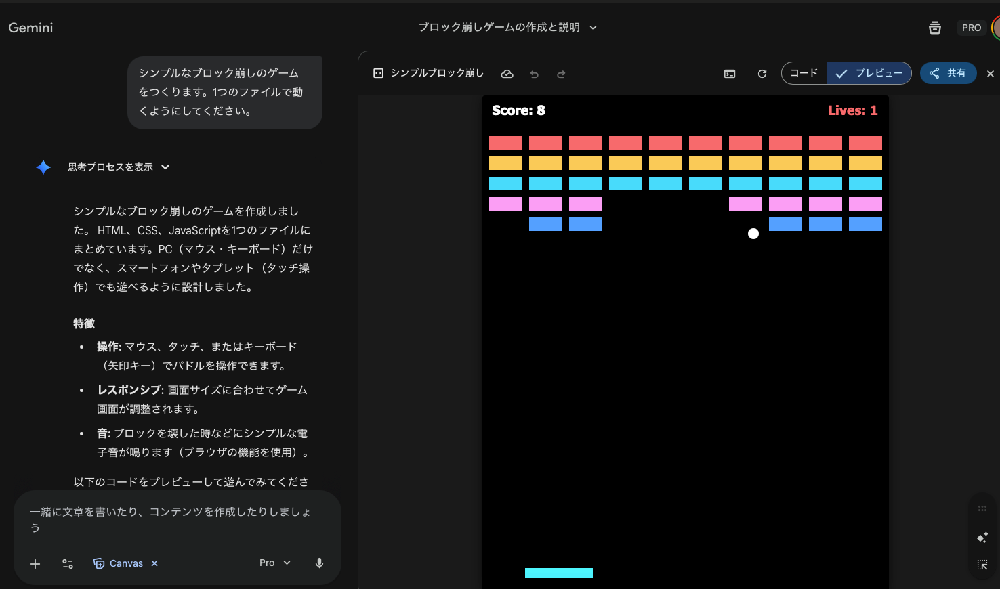Click Gemini in the top-left corner
The width and height of the screenshot is (1000, 589).
[x=30, y=28]
